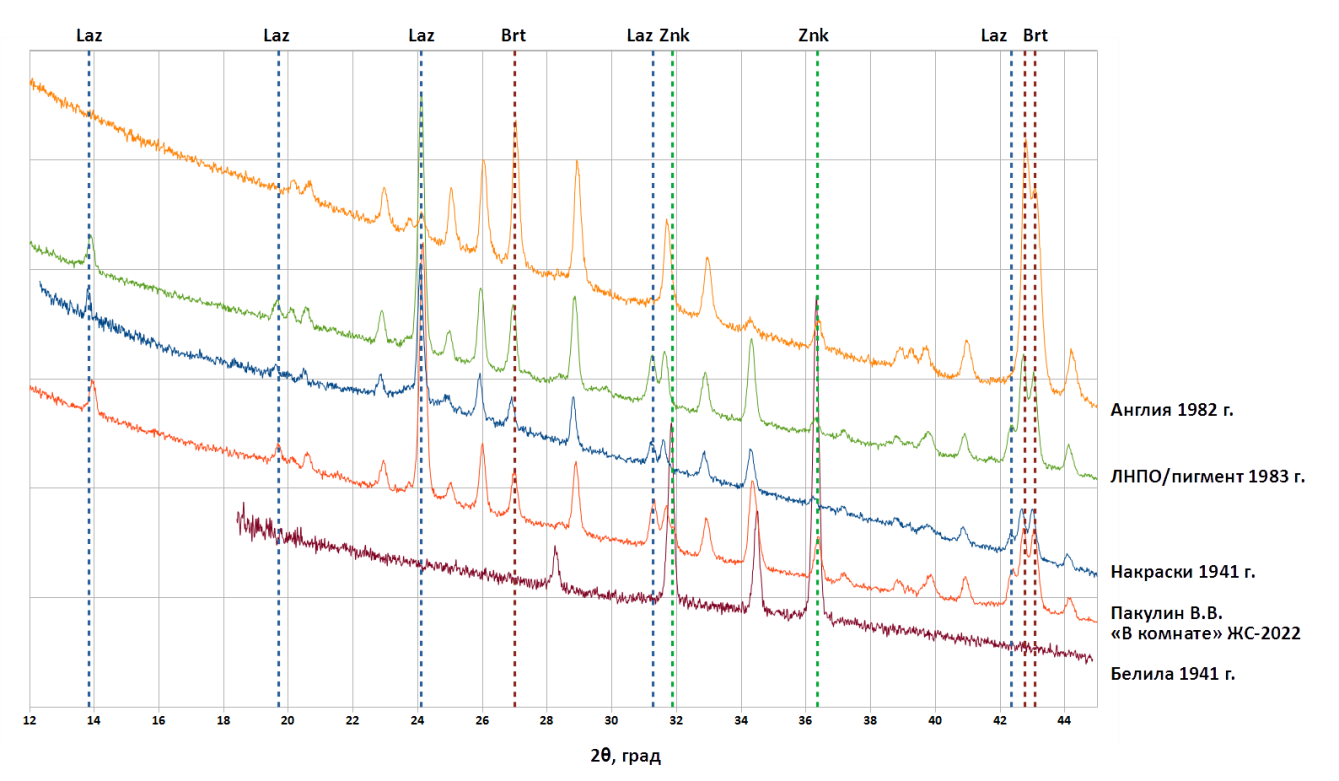Click the 44 tick on the x-axis
Viewport: 1339px width, 781px height.
pos(1064,719)
